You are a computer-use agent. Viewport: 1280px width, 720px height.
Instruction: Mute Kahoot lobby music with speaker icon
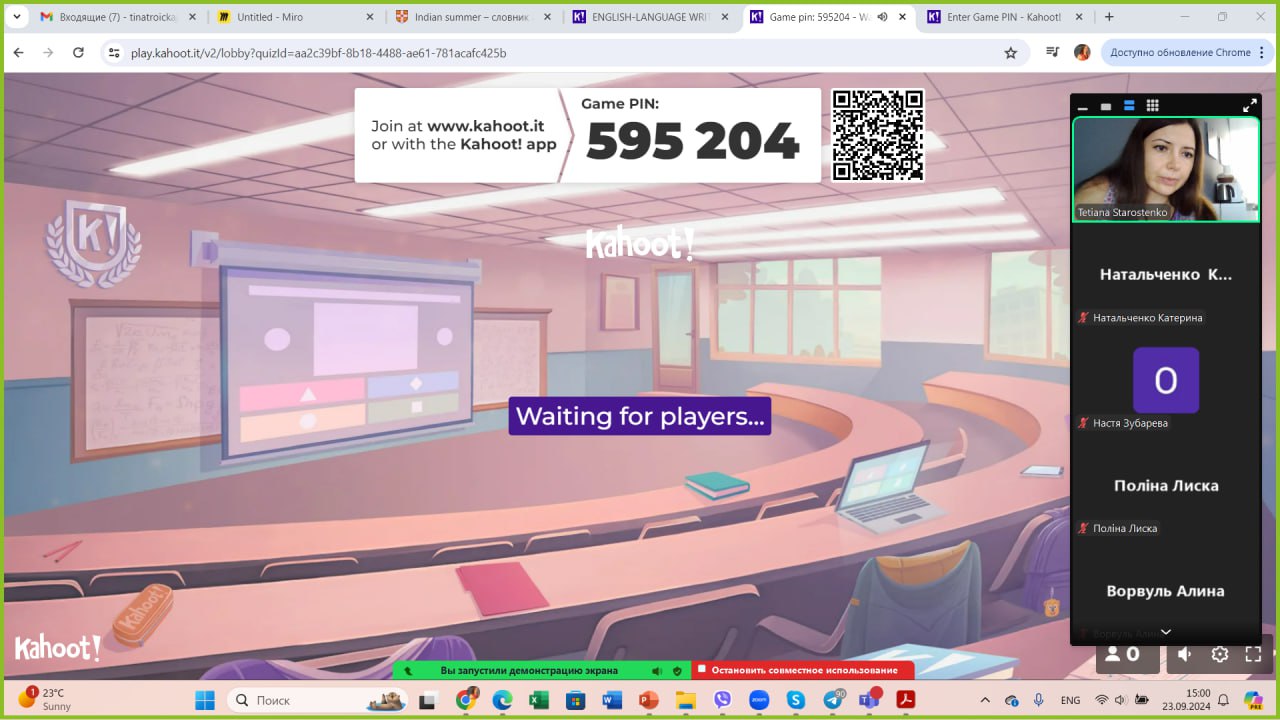click(1185, 654)
